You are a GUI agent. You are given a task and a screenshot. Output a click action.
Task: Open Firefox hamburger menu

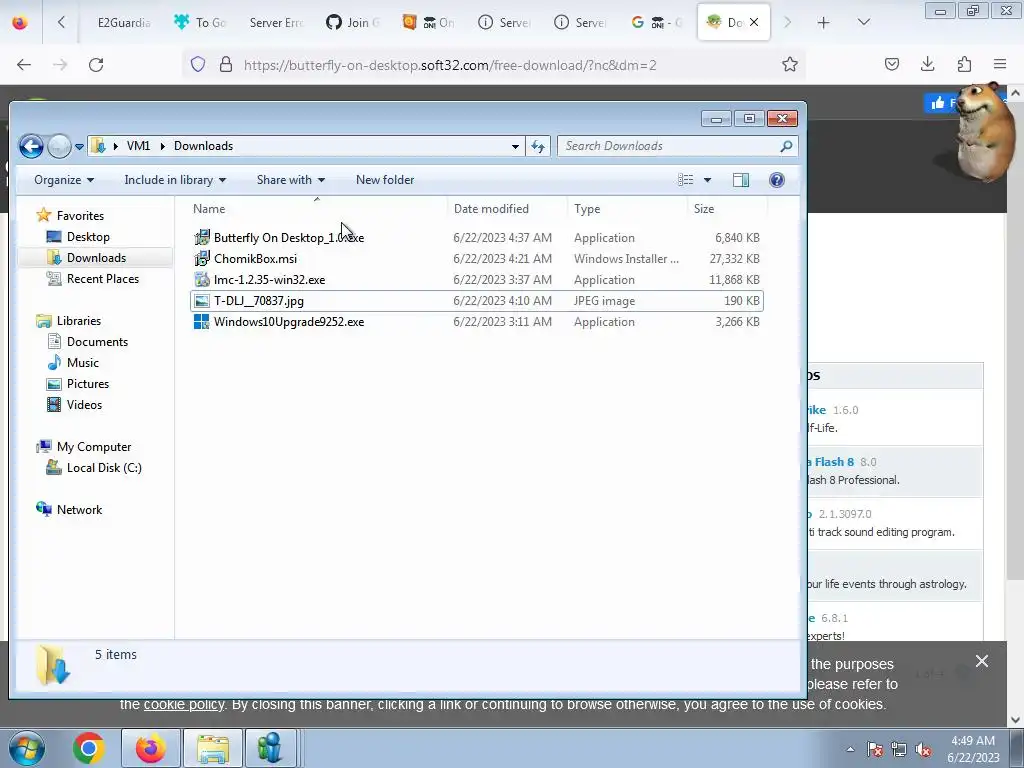pyautogui.click(x=1000, y=64)
